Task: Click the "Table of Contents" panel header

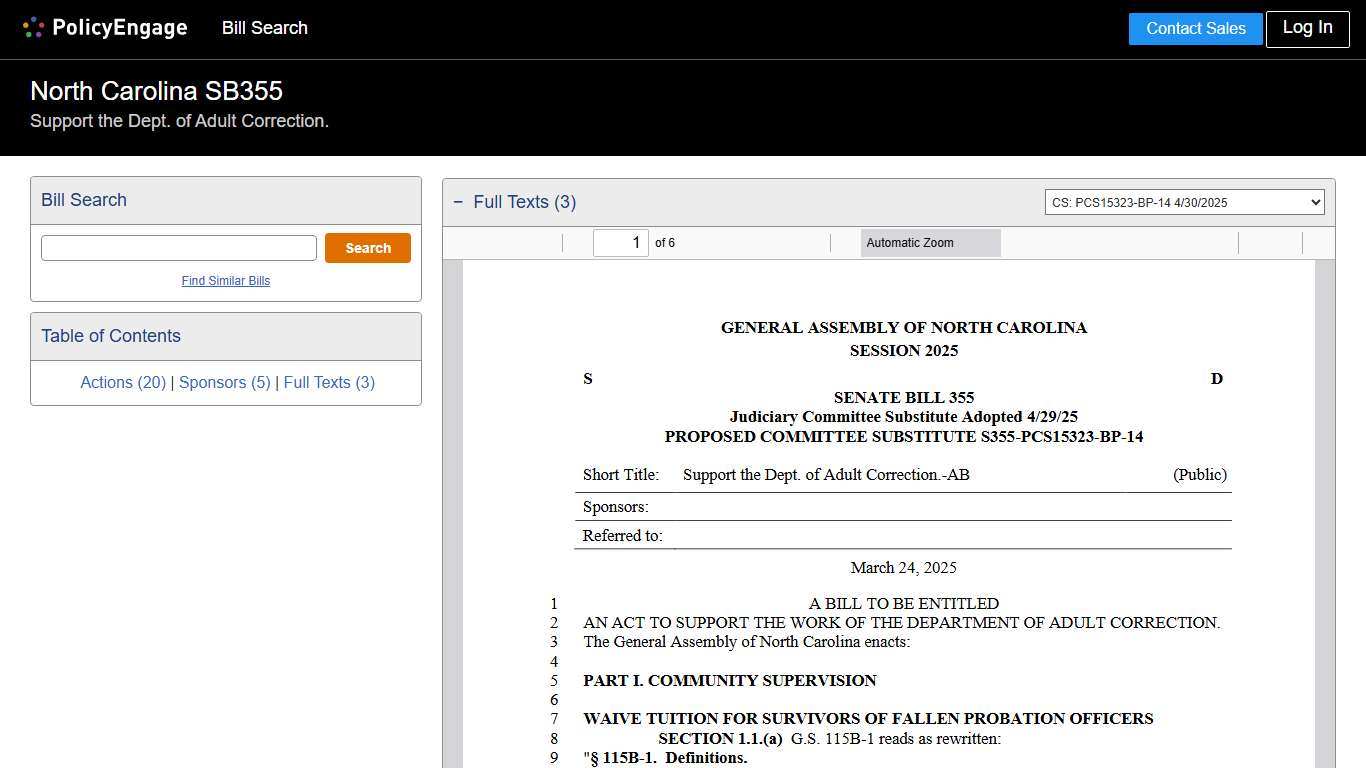Action: point(110,336)
